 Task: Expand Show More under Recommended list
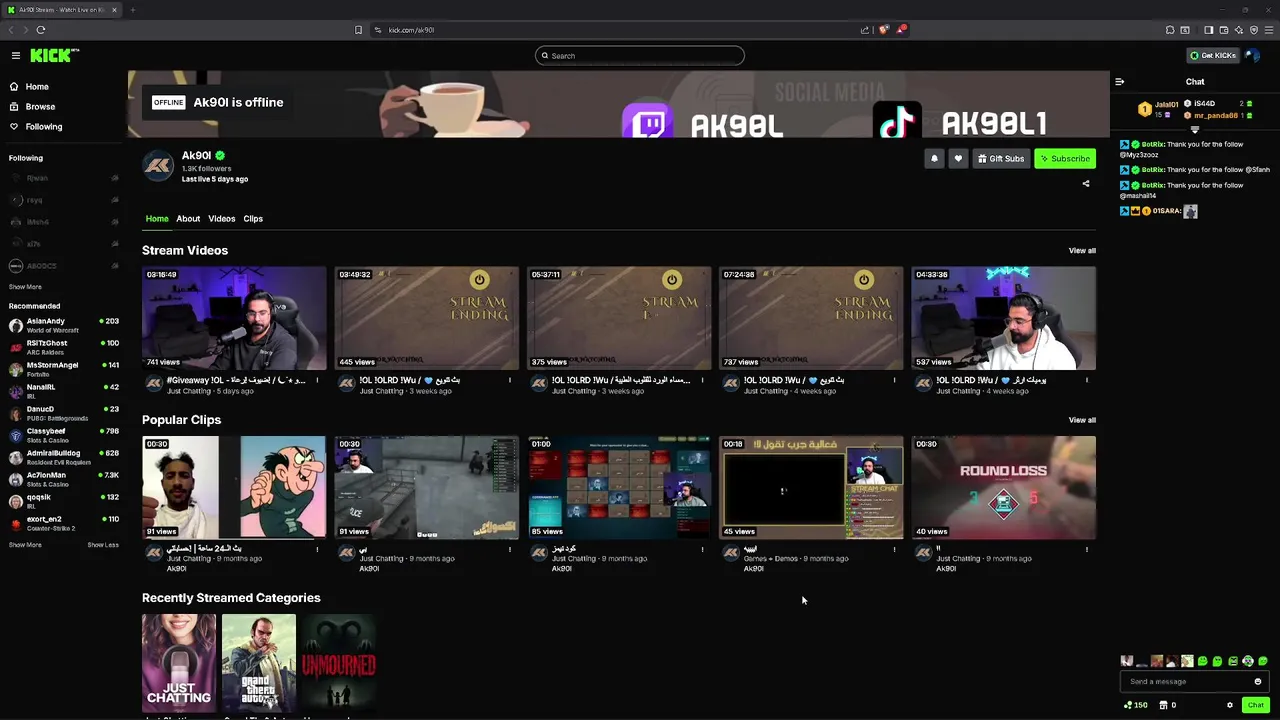[x=25, y=545]
